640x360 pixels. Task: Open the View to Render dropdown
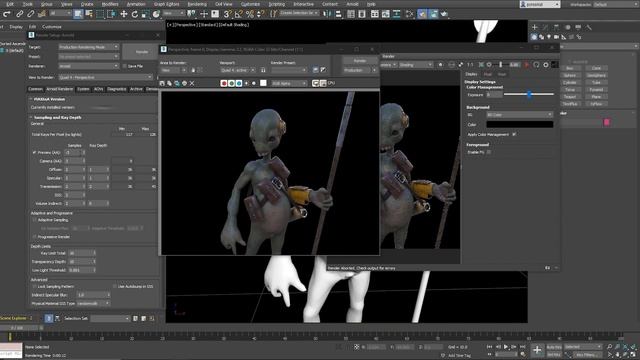click(x=106, y=77)
